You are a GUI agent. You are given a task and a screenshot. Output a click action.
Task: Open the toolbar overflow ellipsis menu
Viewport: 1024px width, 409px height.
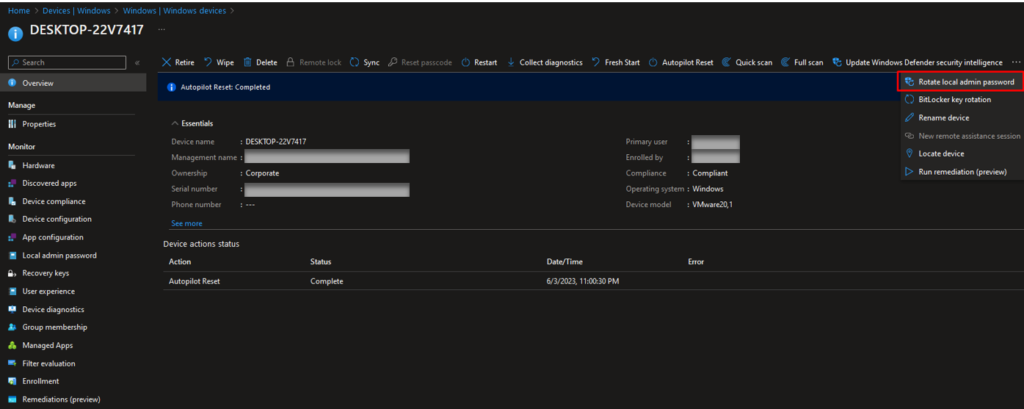(x=1016, y=63)
